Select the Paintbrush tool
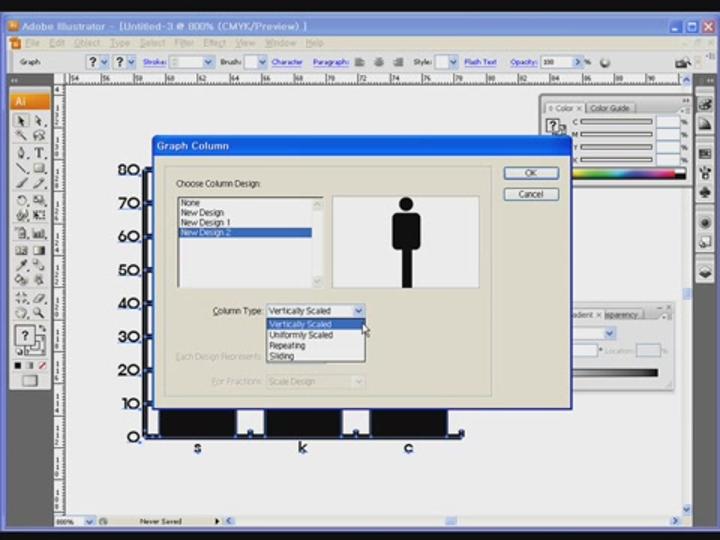The image size is (720, 540). (21, 183)
